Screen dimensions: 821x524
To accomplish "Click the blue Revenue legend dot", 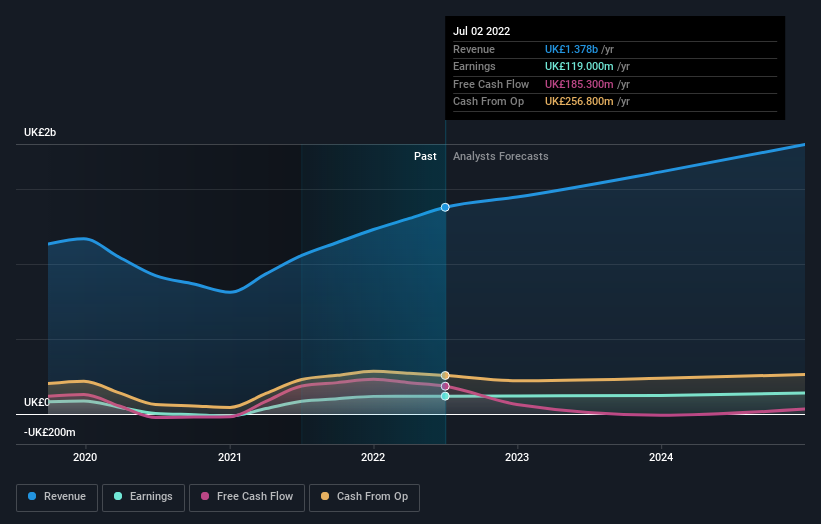I will [x=32, y=496].
